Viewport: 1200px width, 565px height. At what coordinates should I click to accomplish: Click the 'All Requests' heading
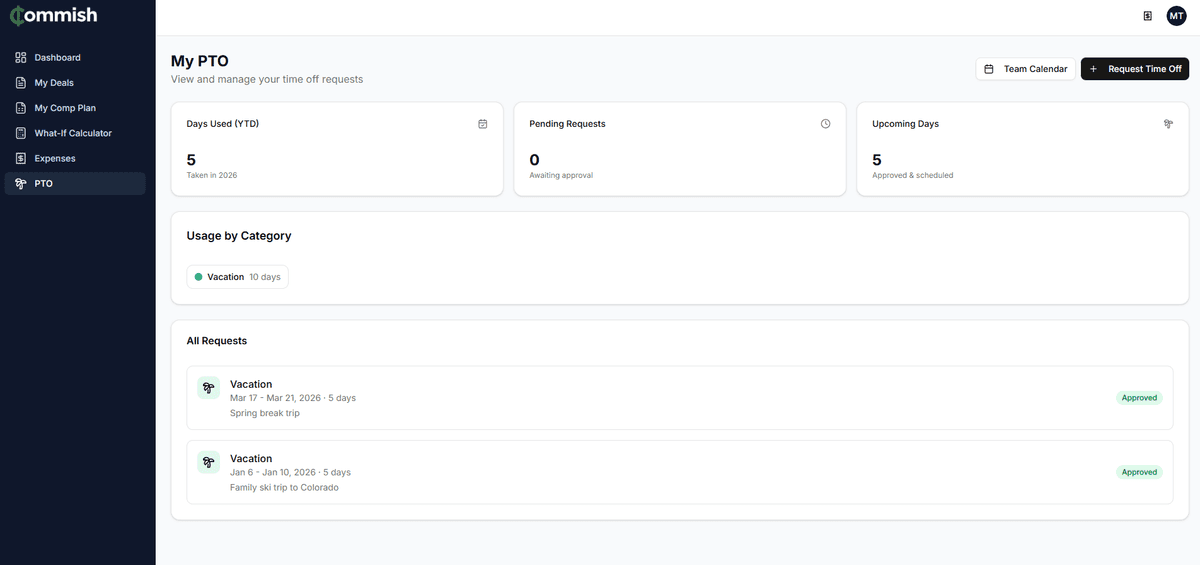217,341
